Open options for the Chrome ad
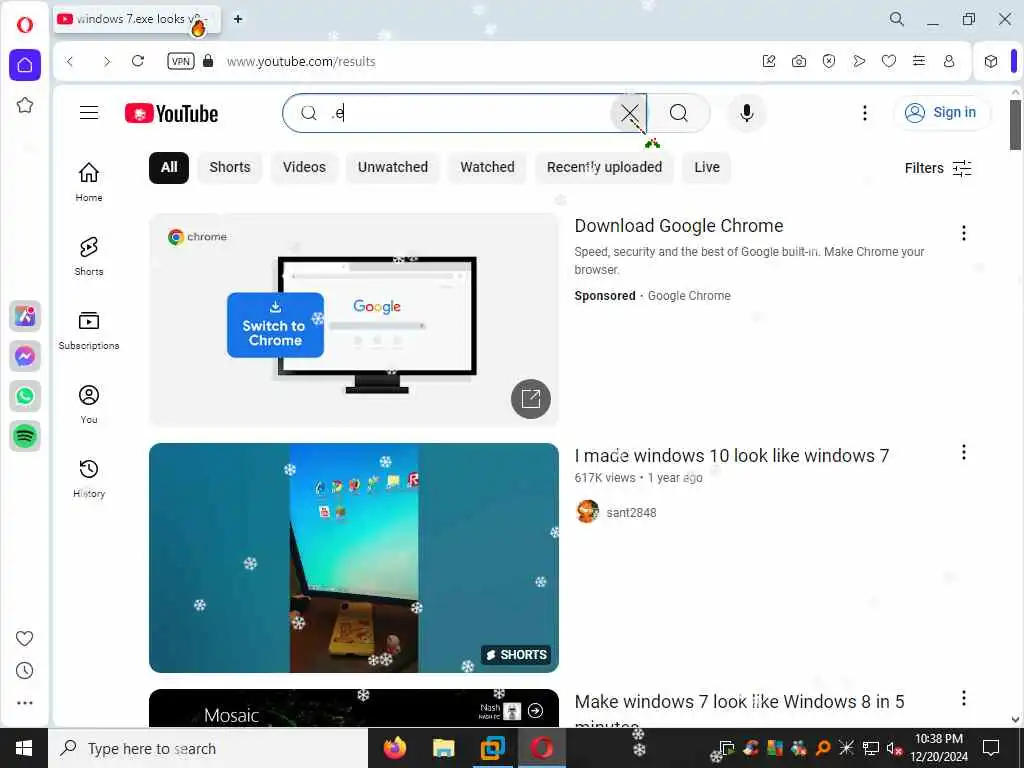This screenshot has height=768, width=1024. [x=963, y=233]
